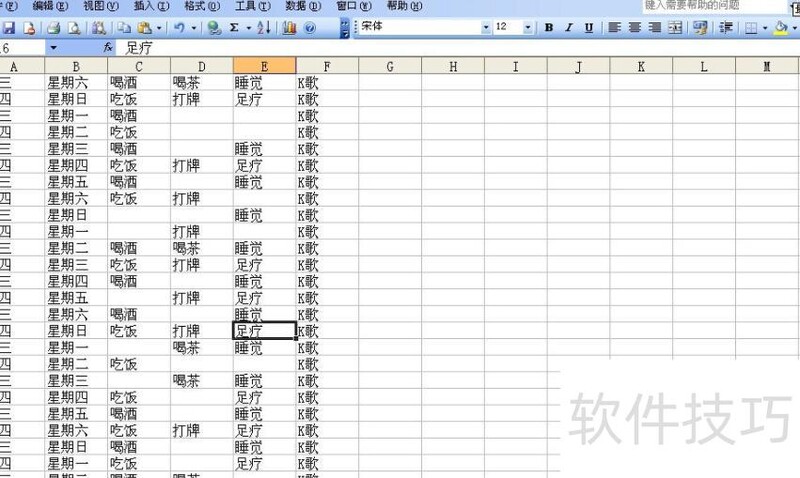Print using the printer icon
Viewport: 800px width, 478px height.
click(54, 28)
